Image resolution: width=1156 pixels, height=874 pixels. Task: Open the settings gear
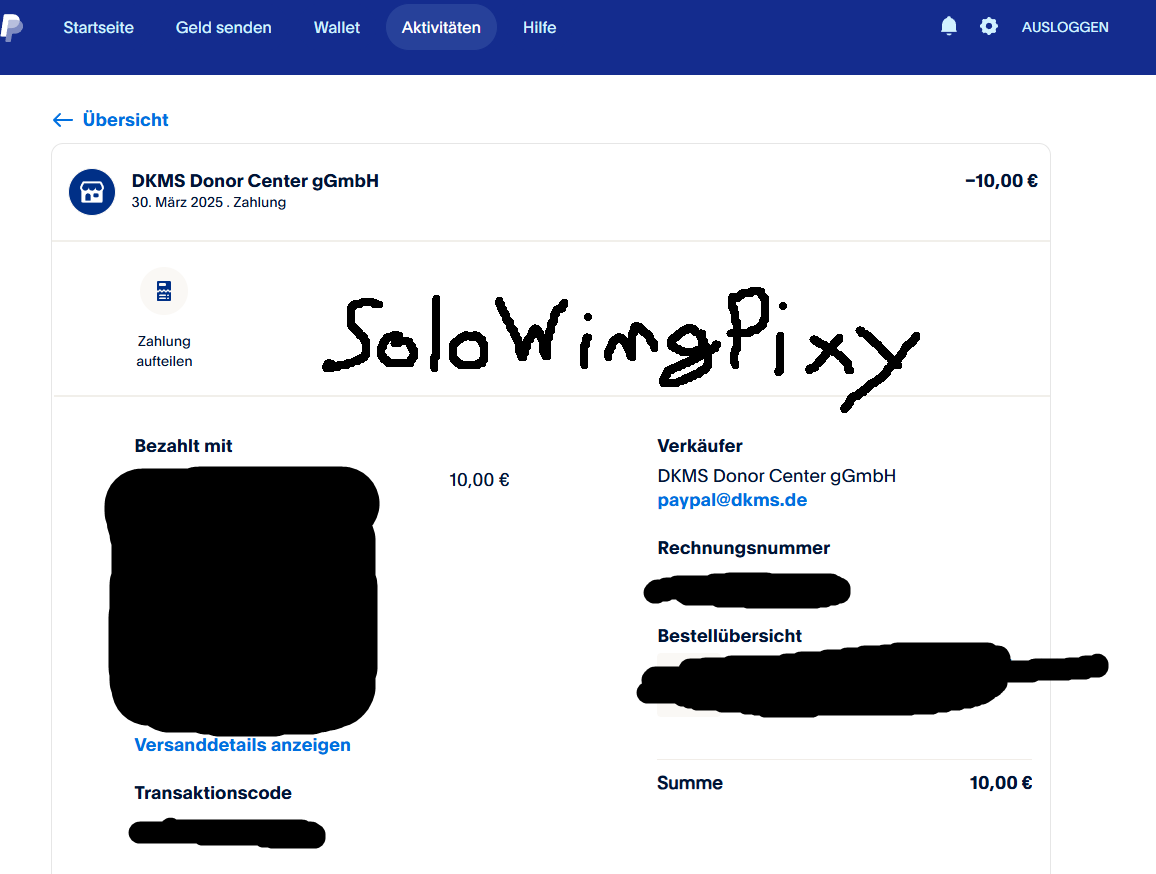[x=989, y=27]
